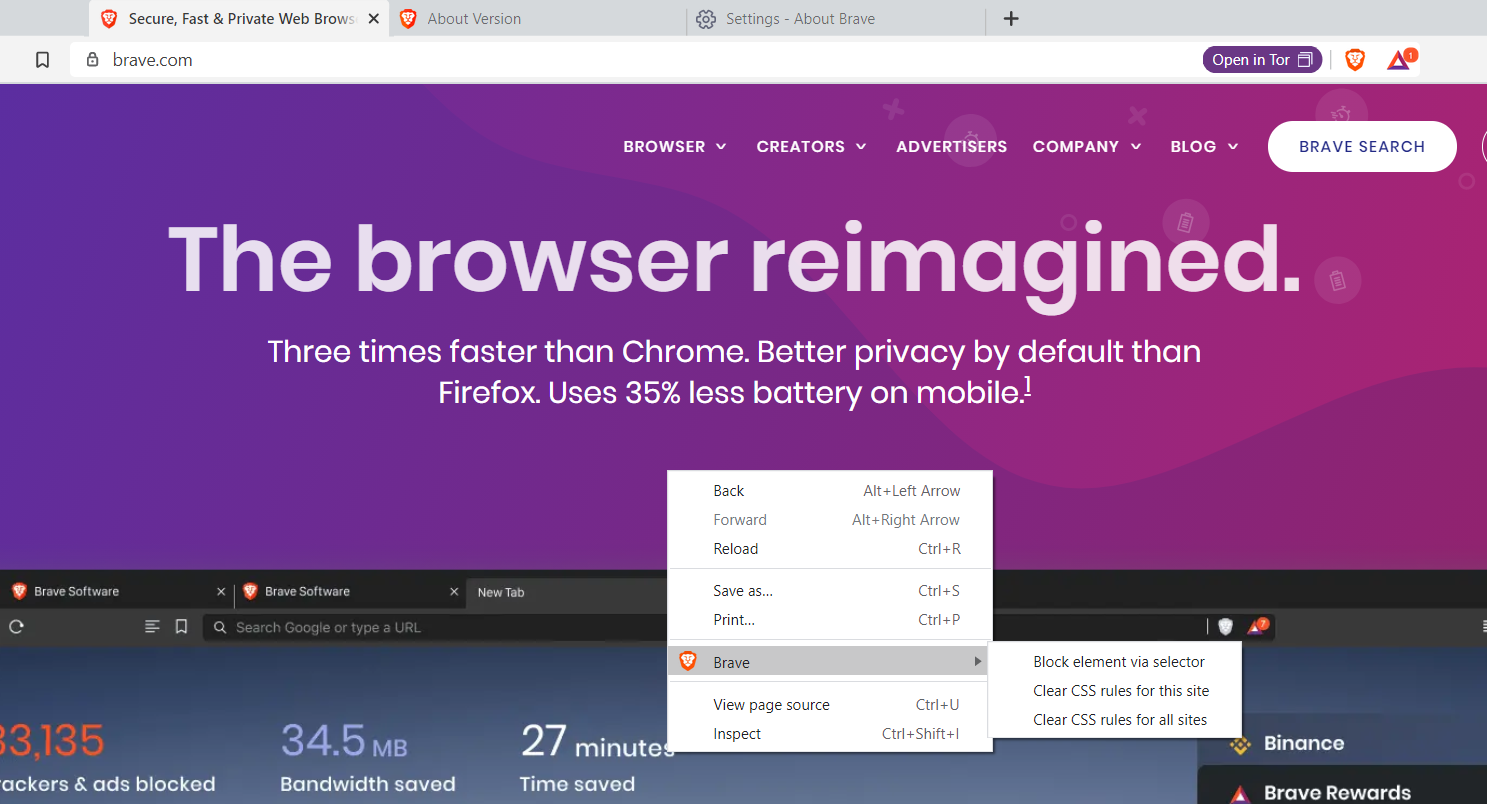This screenshot has width=1487, height=804.
Task: Click Brave lion icon in context menu
Action: click(x=688, y=661)
